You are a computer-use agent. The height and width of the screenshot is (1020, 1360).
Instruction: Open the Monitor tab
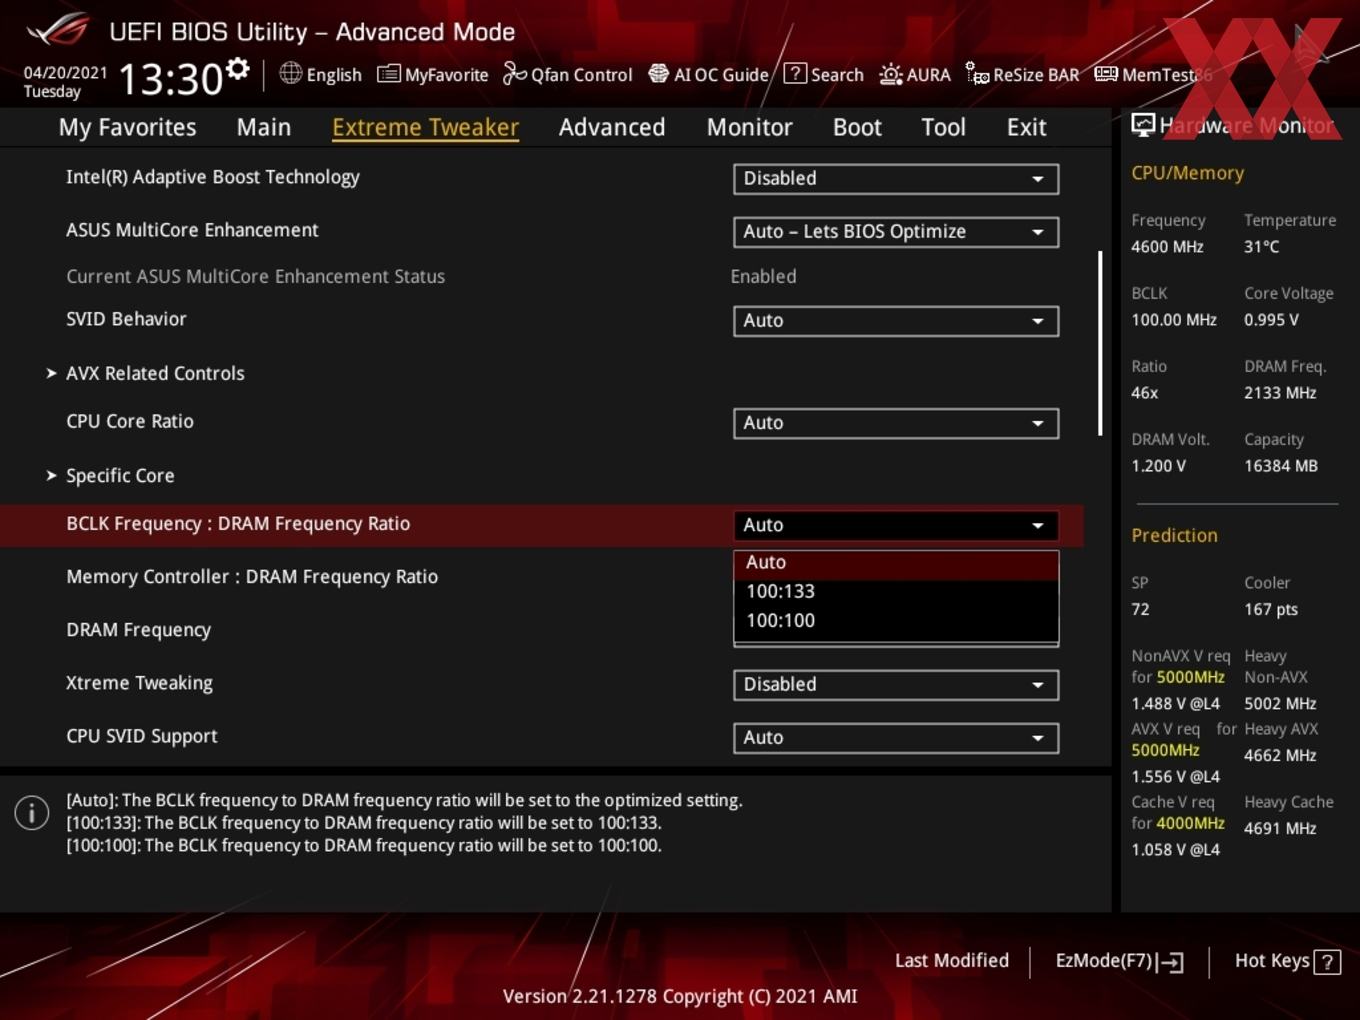pos(749,127)
